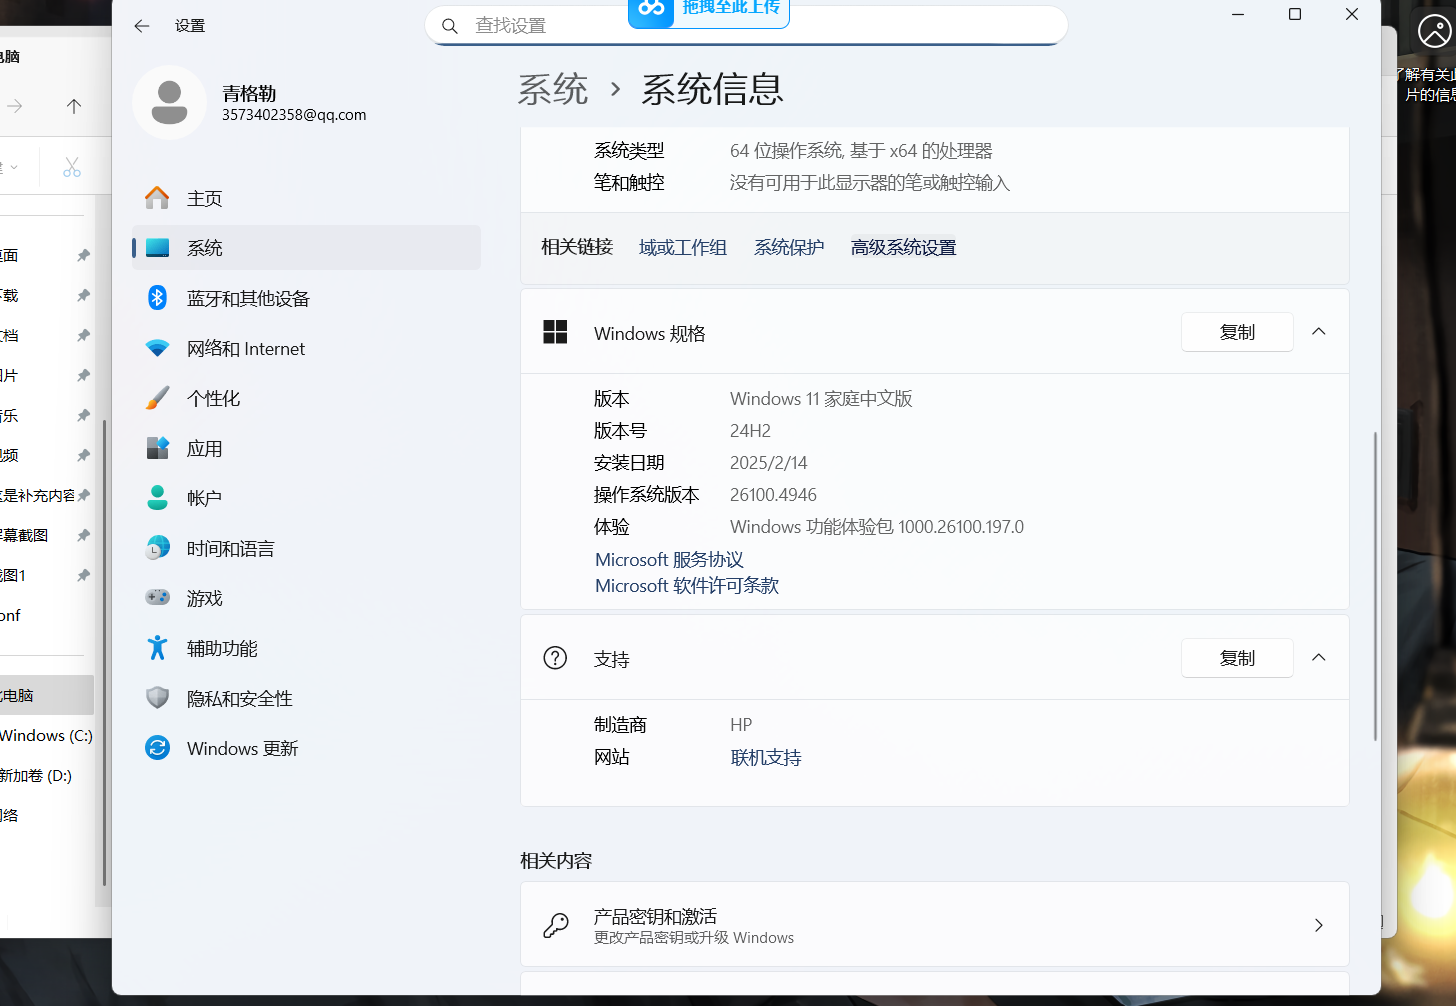Click the manufacturer value HP
The height and width of the screenshot is (1006, 1456).
[x=741, y=725]
